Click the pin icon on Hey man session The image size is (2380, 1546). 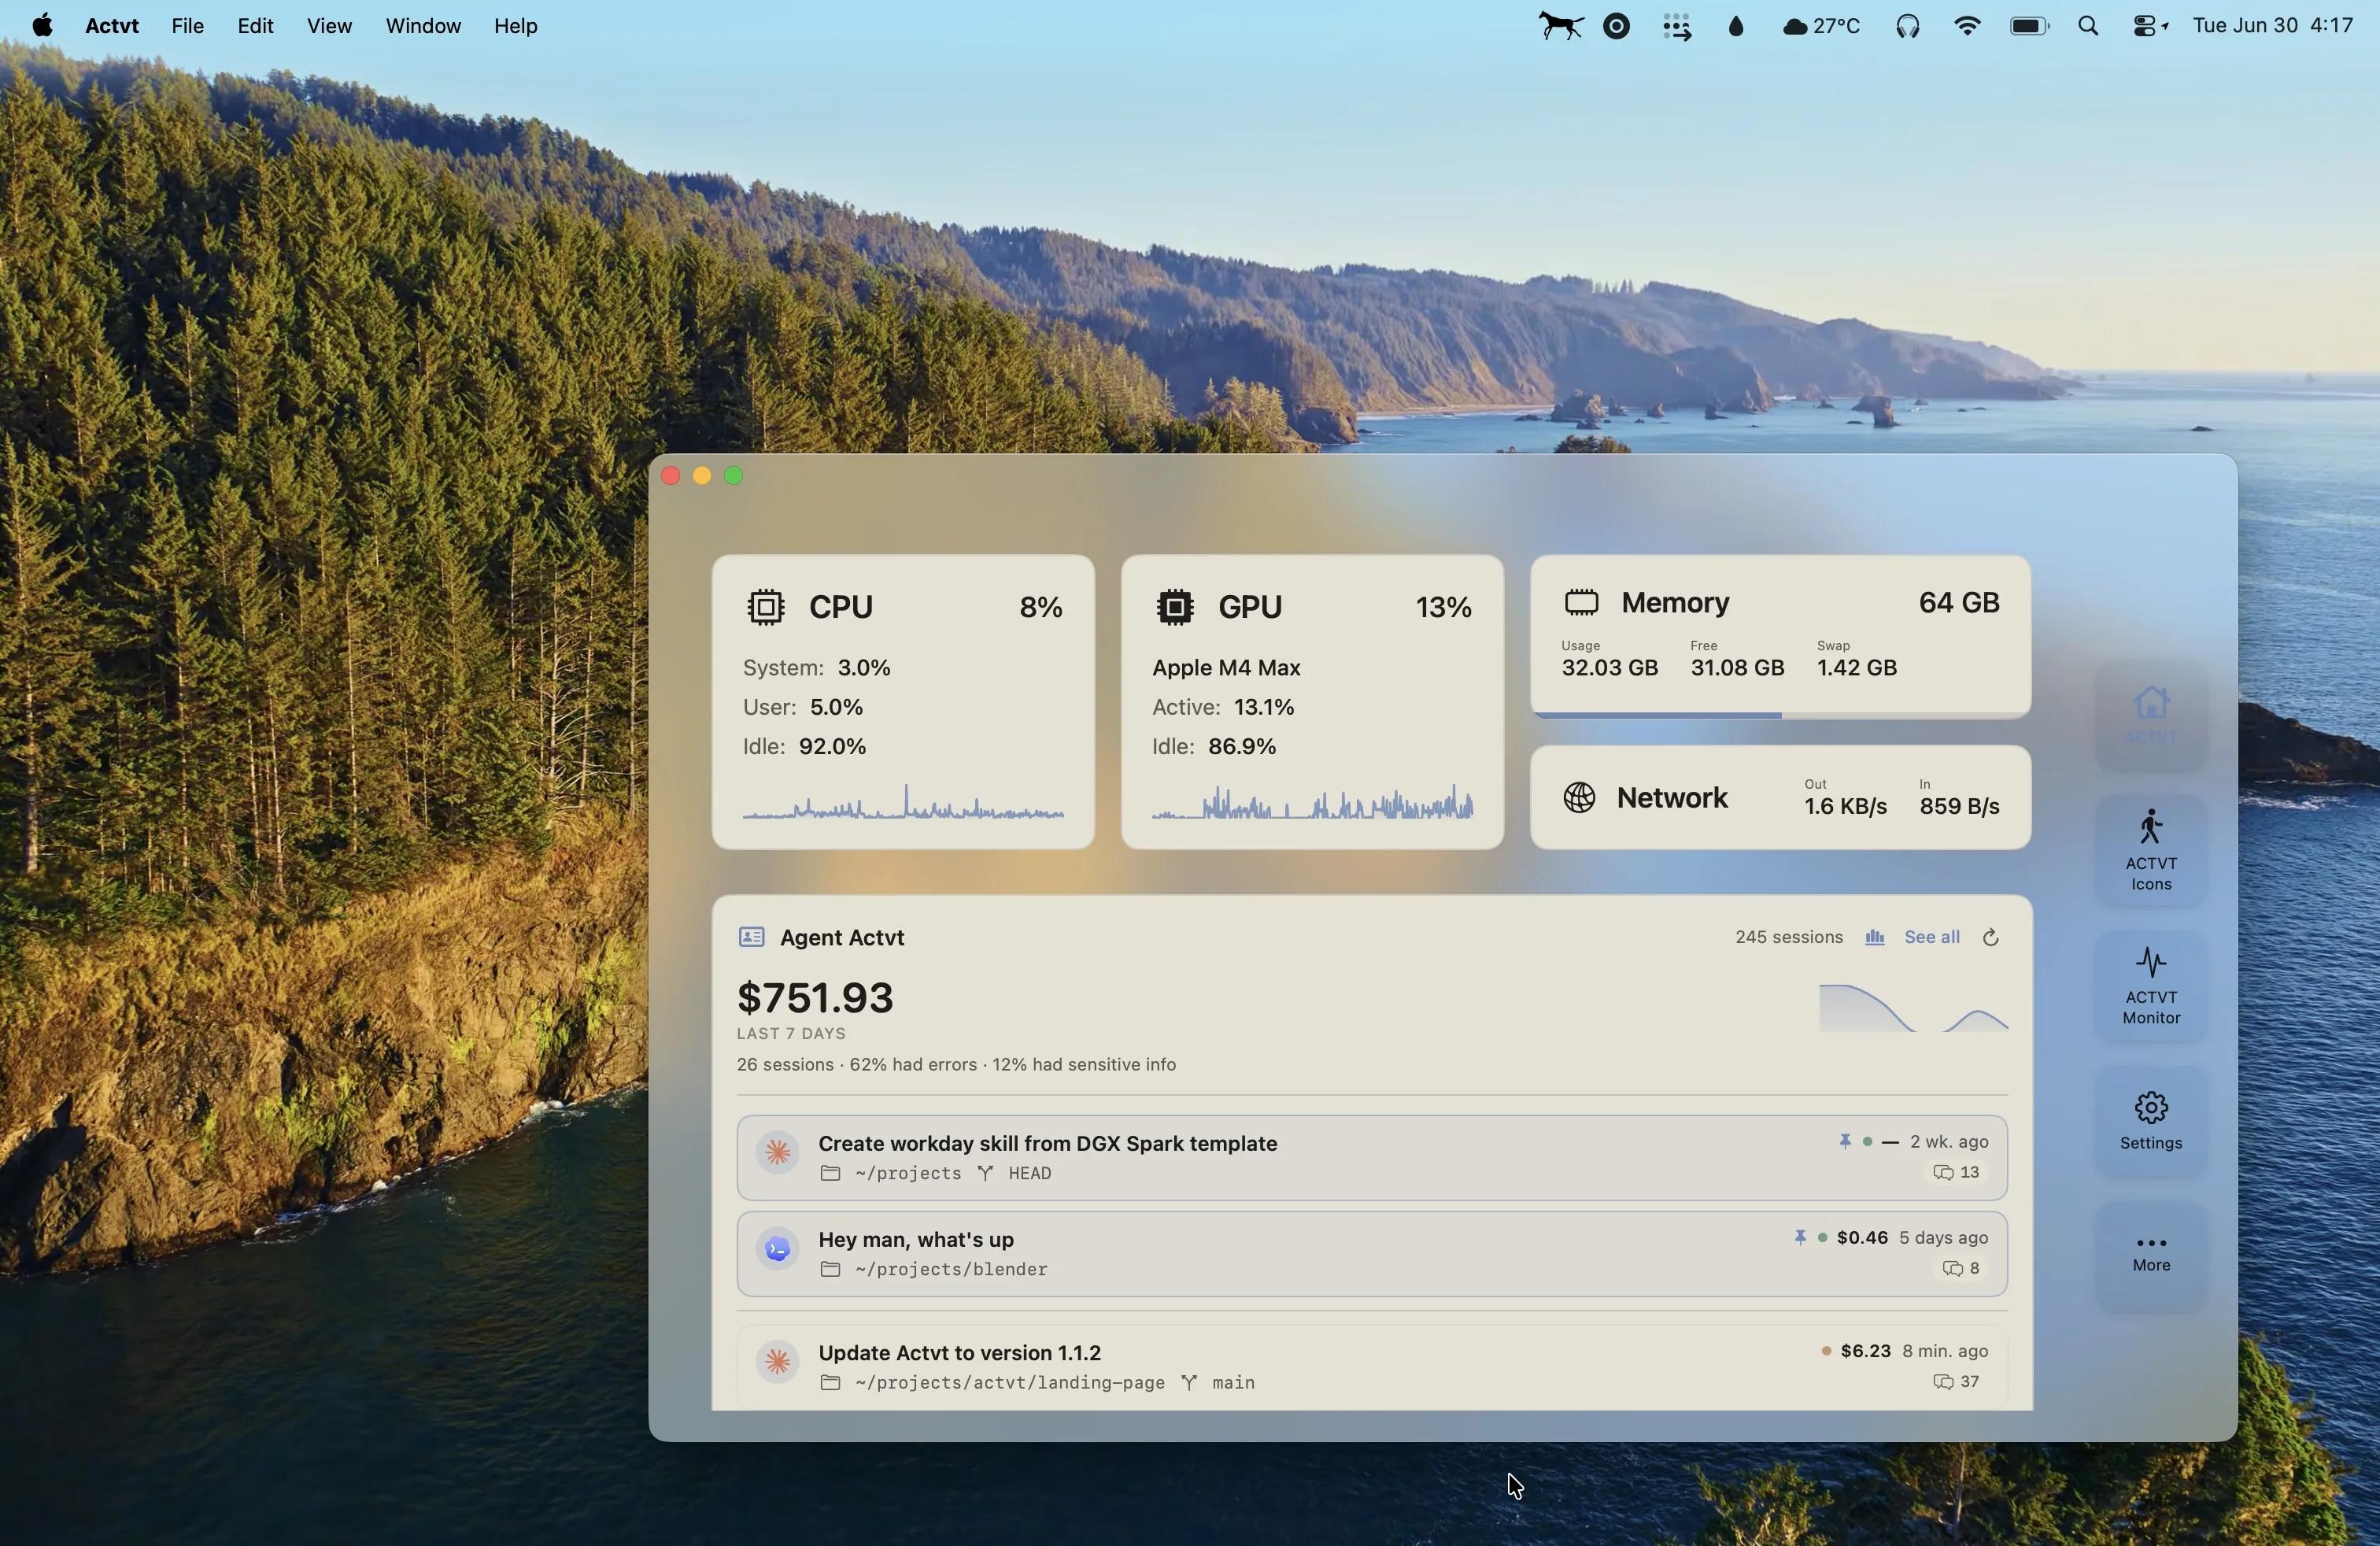tap(1800, 1237)
